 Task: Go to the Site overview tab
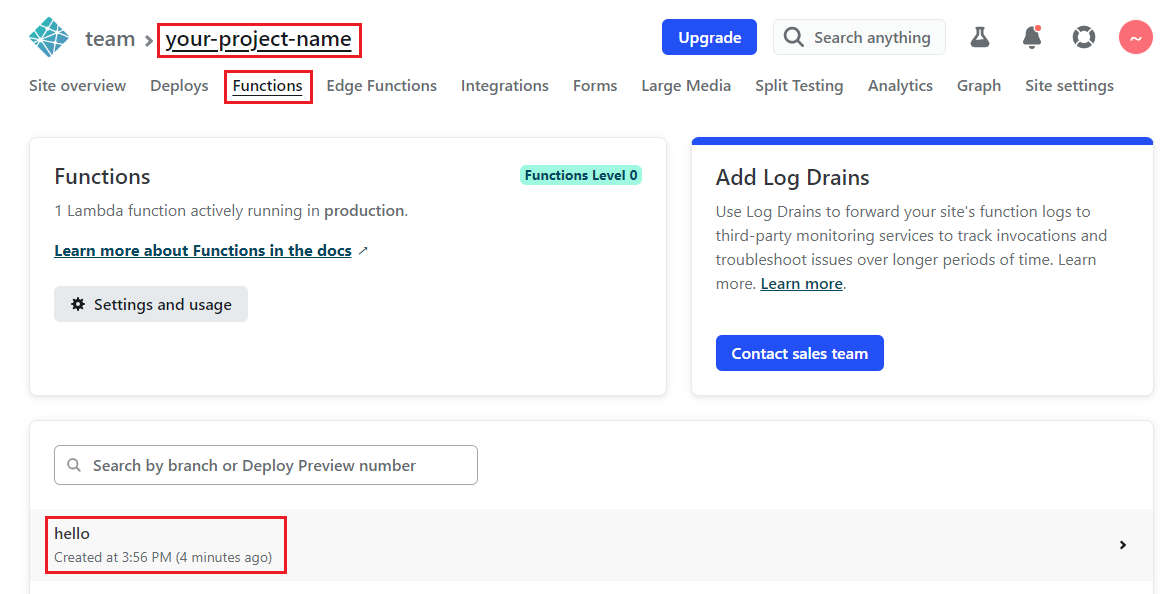(x=77, y=86)
